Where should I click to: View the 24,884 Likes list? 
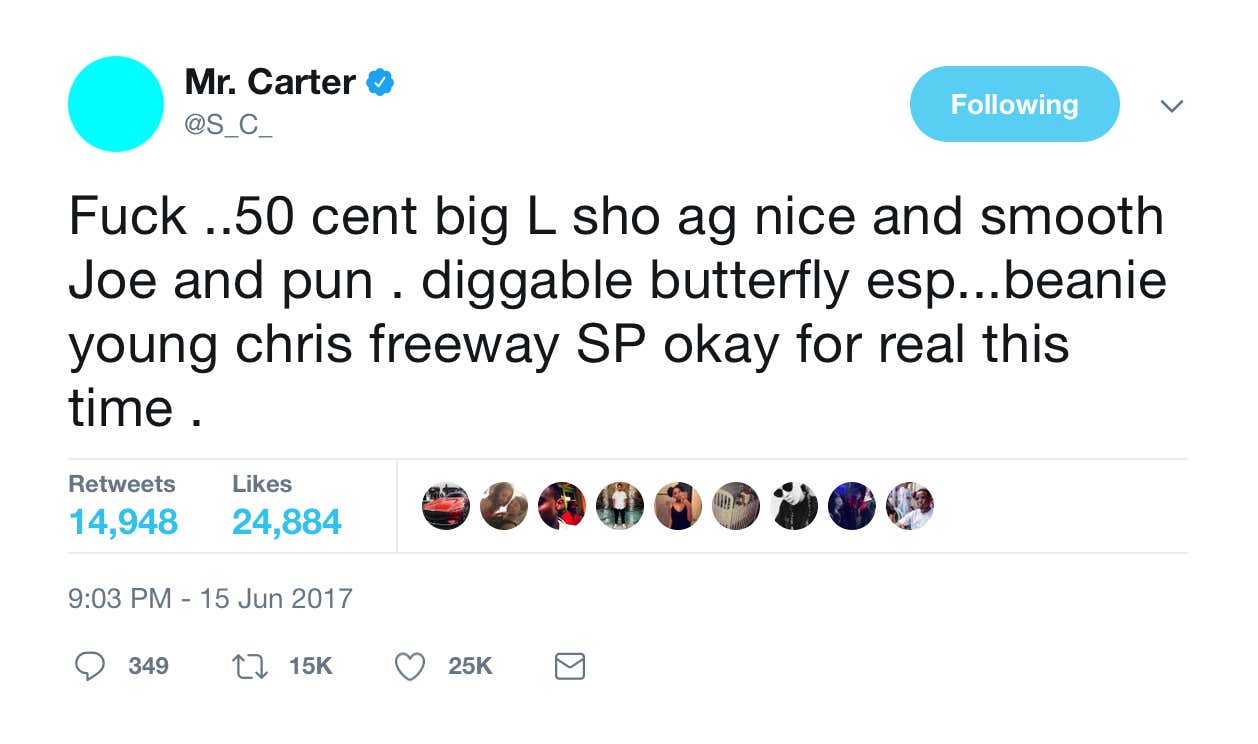click(287, 506)
